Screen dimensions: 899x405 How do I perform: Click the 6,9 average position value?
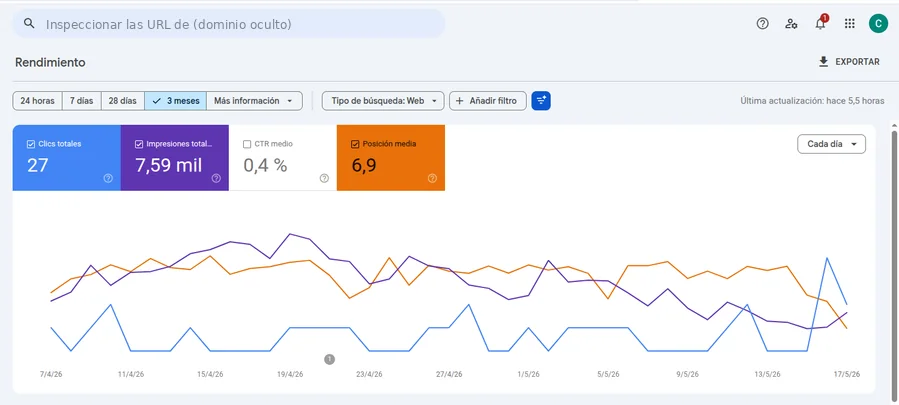[363, 166]
